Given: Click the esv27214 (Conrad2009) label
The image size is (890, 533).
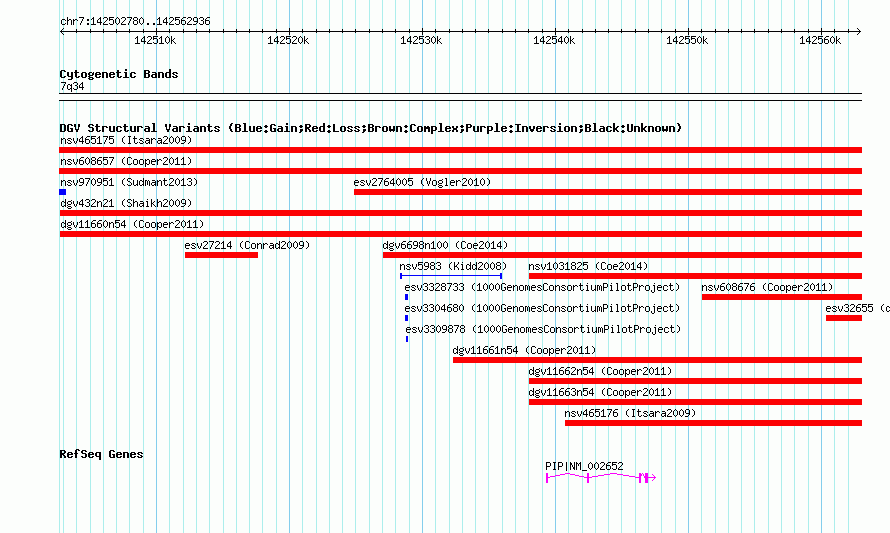Looking at the screenshot, I should [x=247, y=245].
